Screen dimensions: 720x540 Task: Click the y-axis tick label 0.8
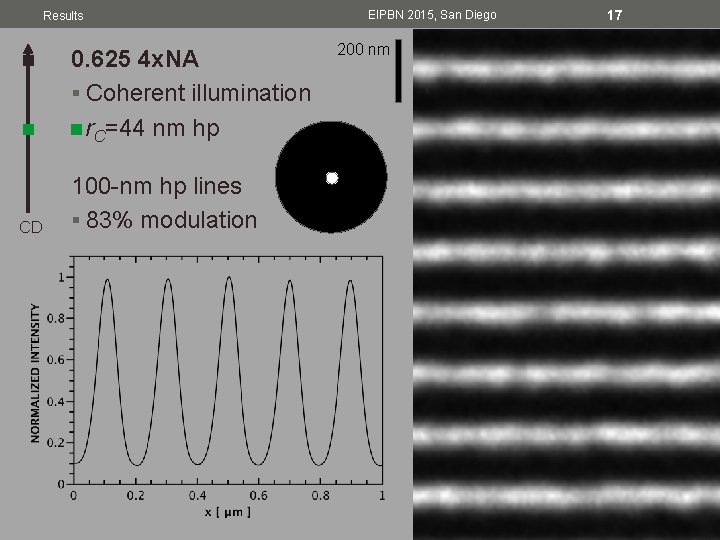click(x=56, y=319)
